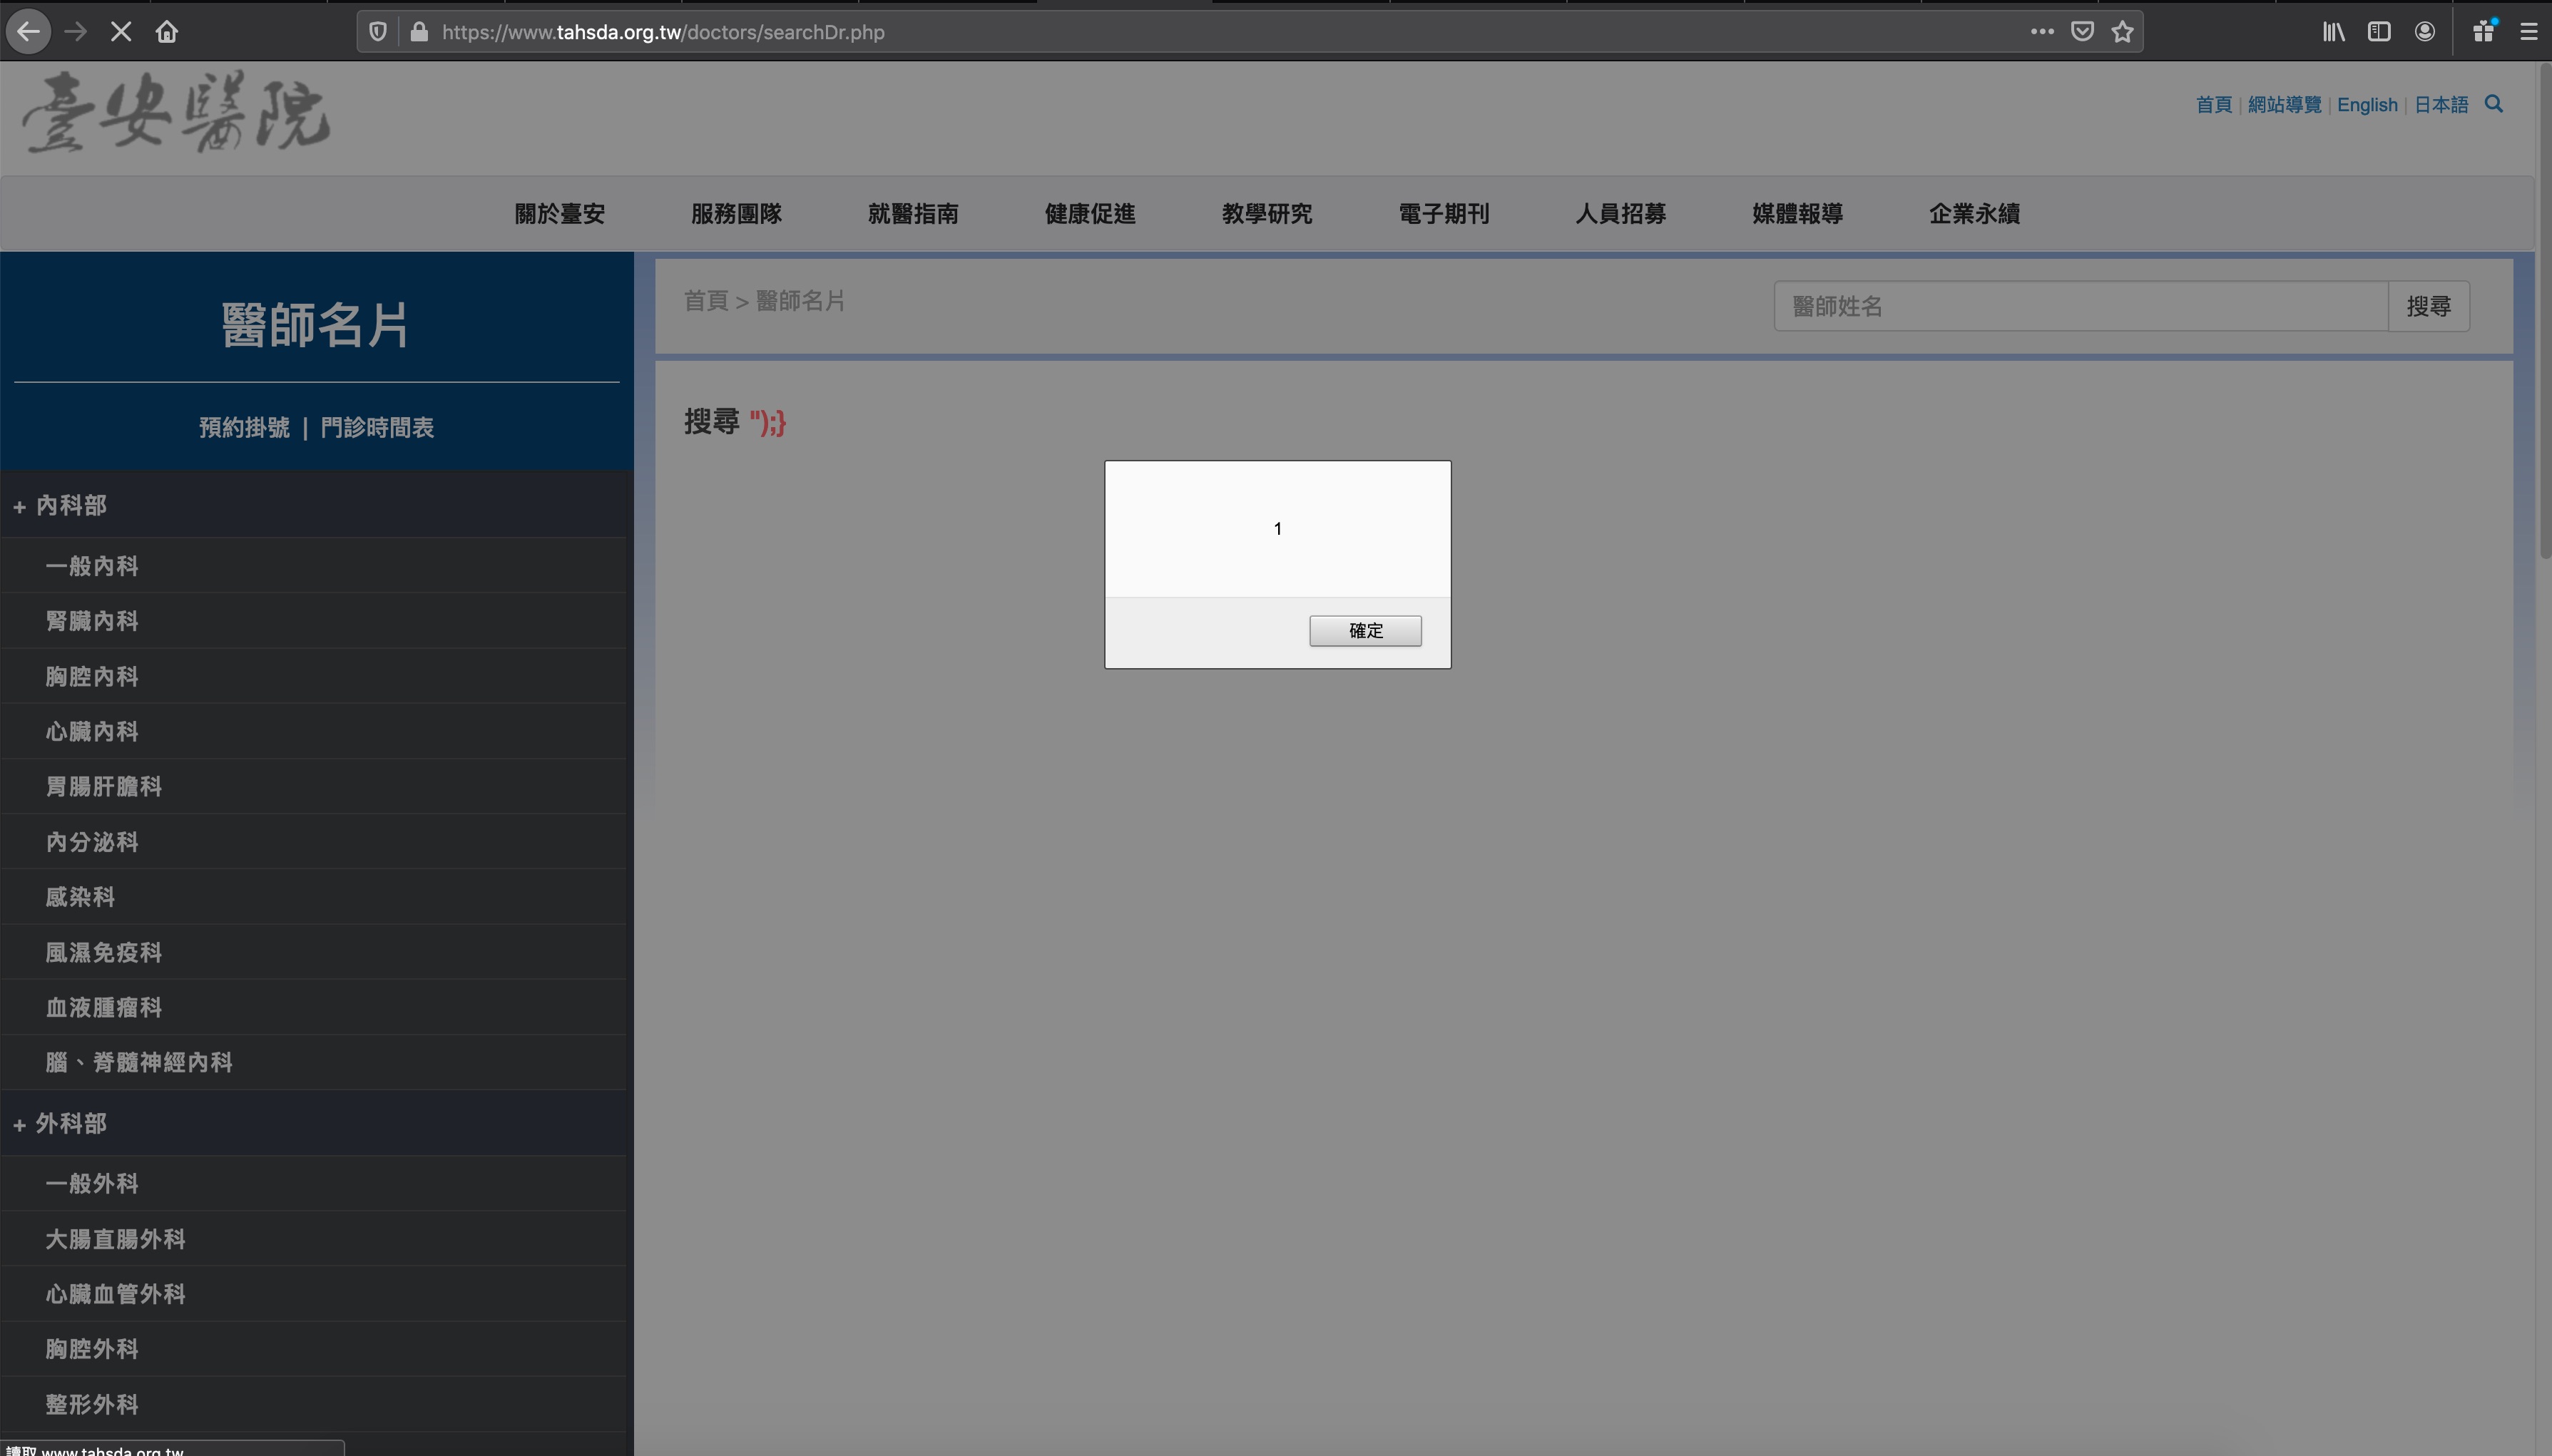The height and width of the screenshot is (1456, 2552).
Task: Click the 搜尋 search button
Action: [x=2428, y=306]
